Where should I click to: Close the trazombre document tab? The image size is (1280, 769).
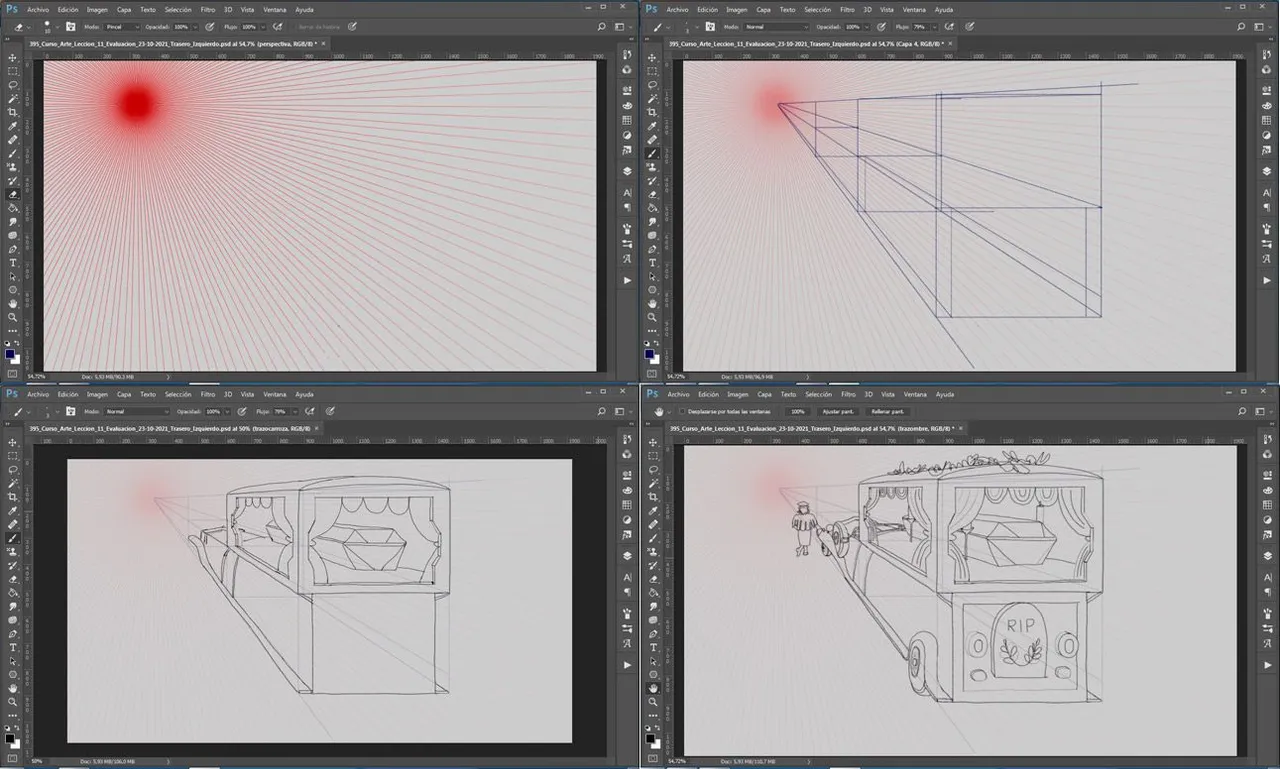959,427
